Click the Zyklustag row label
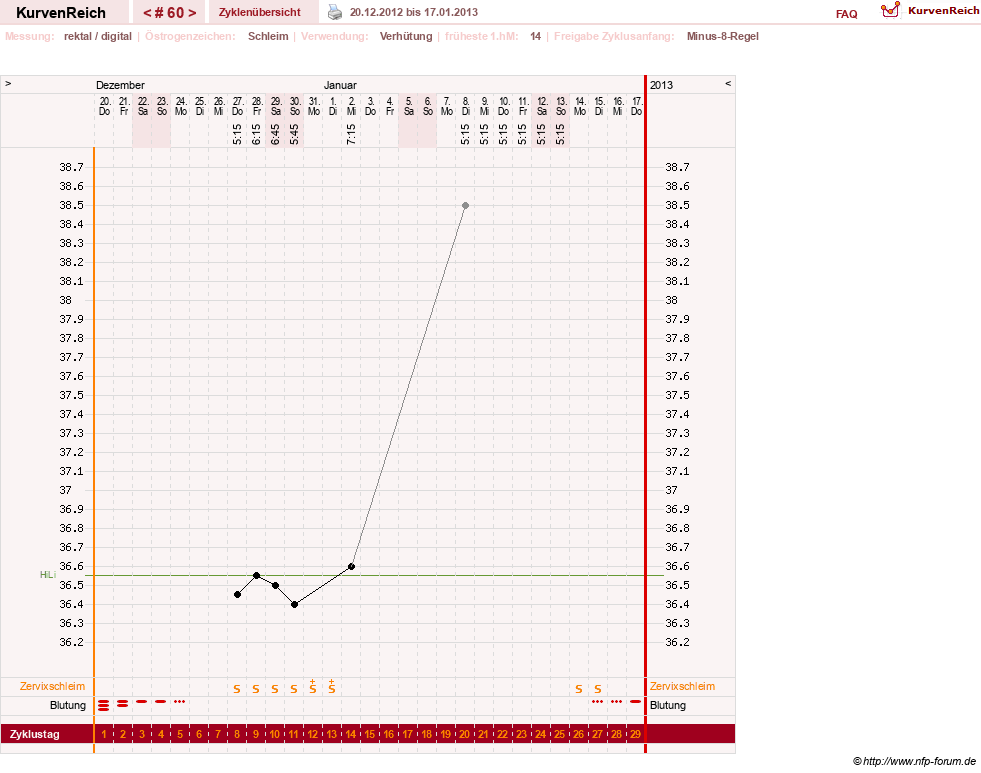Image resolution: width=981 pixels, height=773 pixels. point(34,734)
